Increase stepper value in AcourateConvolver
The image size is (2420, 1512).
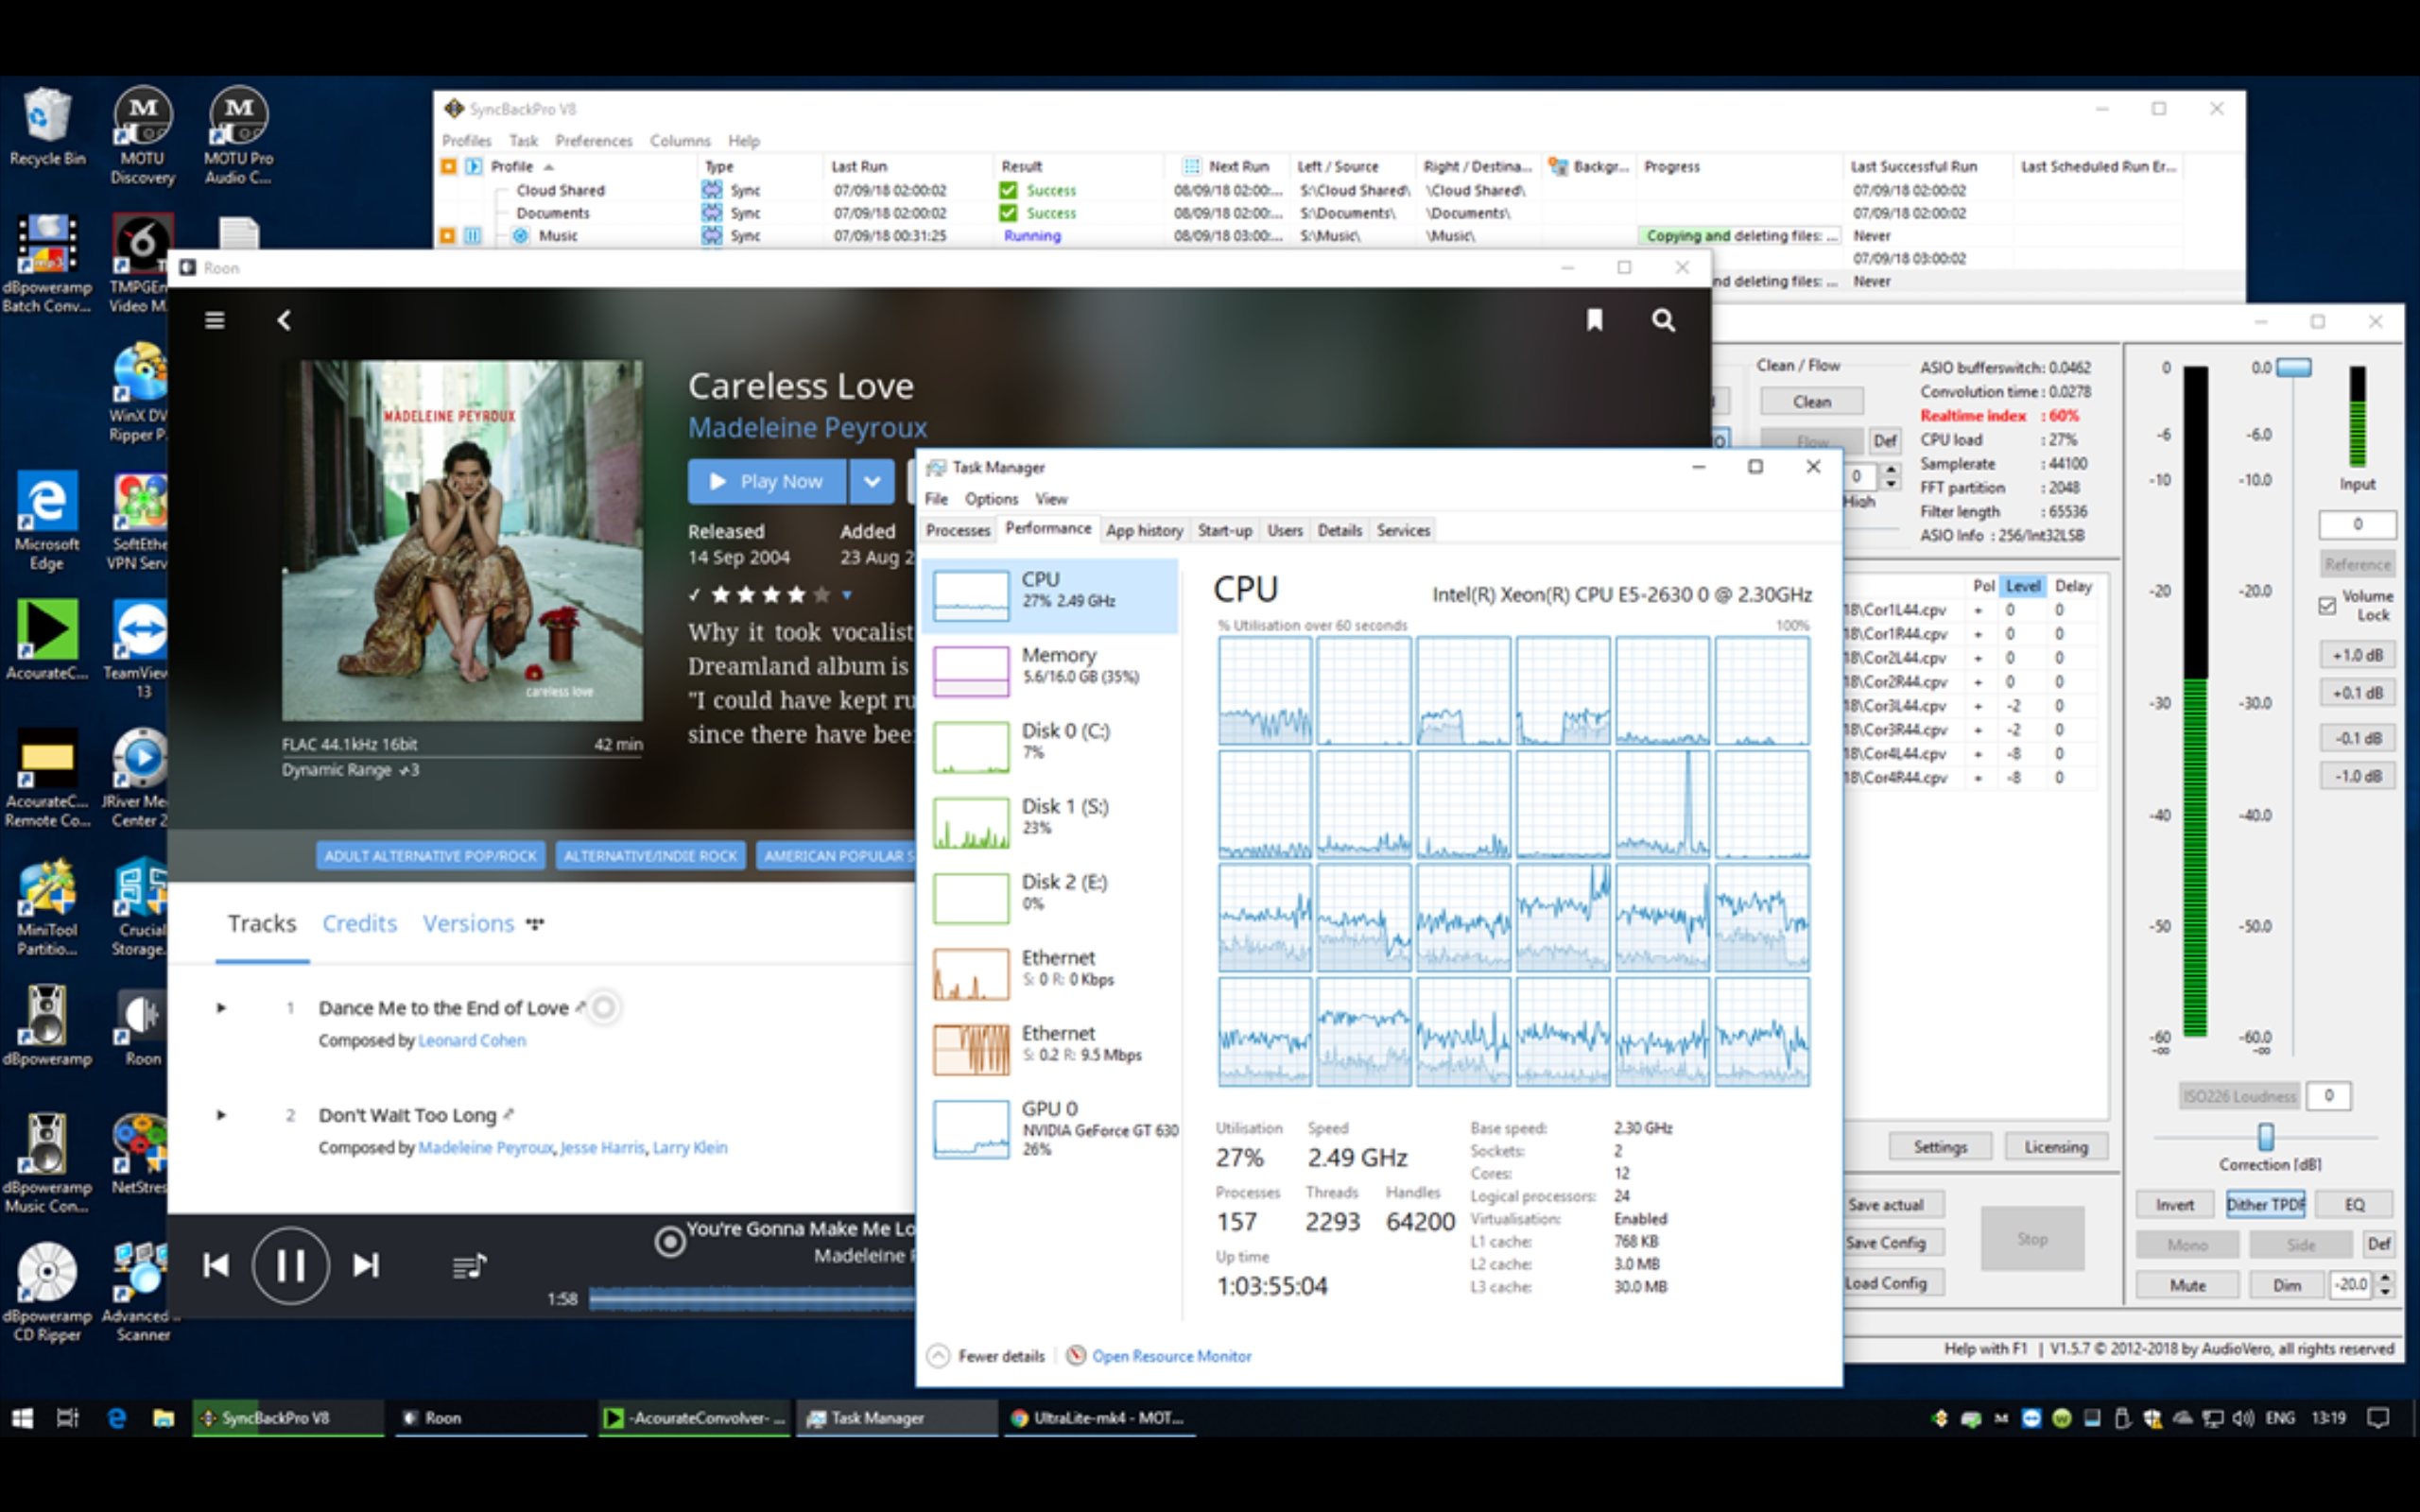pos(1891,470)
